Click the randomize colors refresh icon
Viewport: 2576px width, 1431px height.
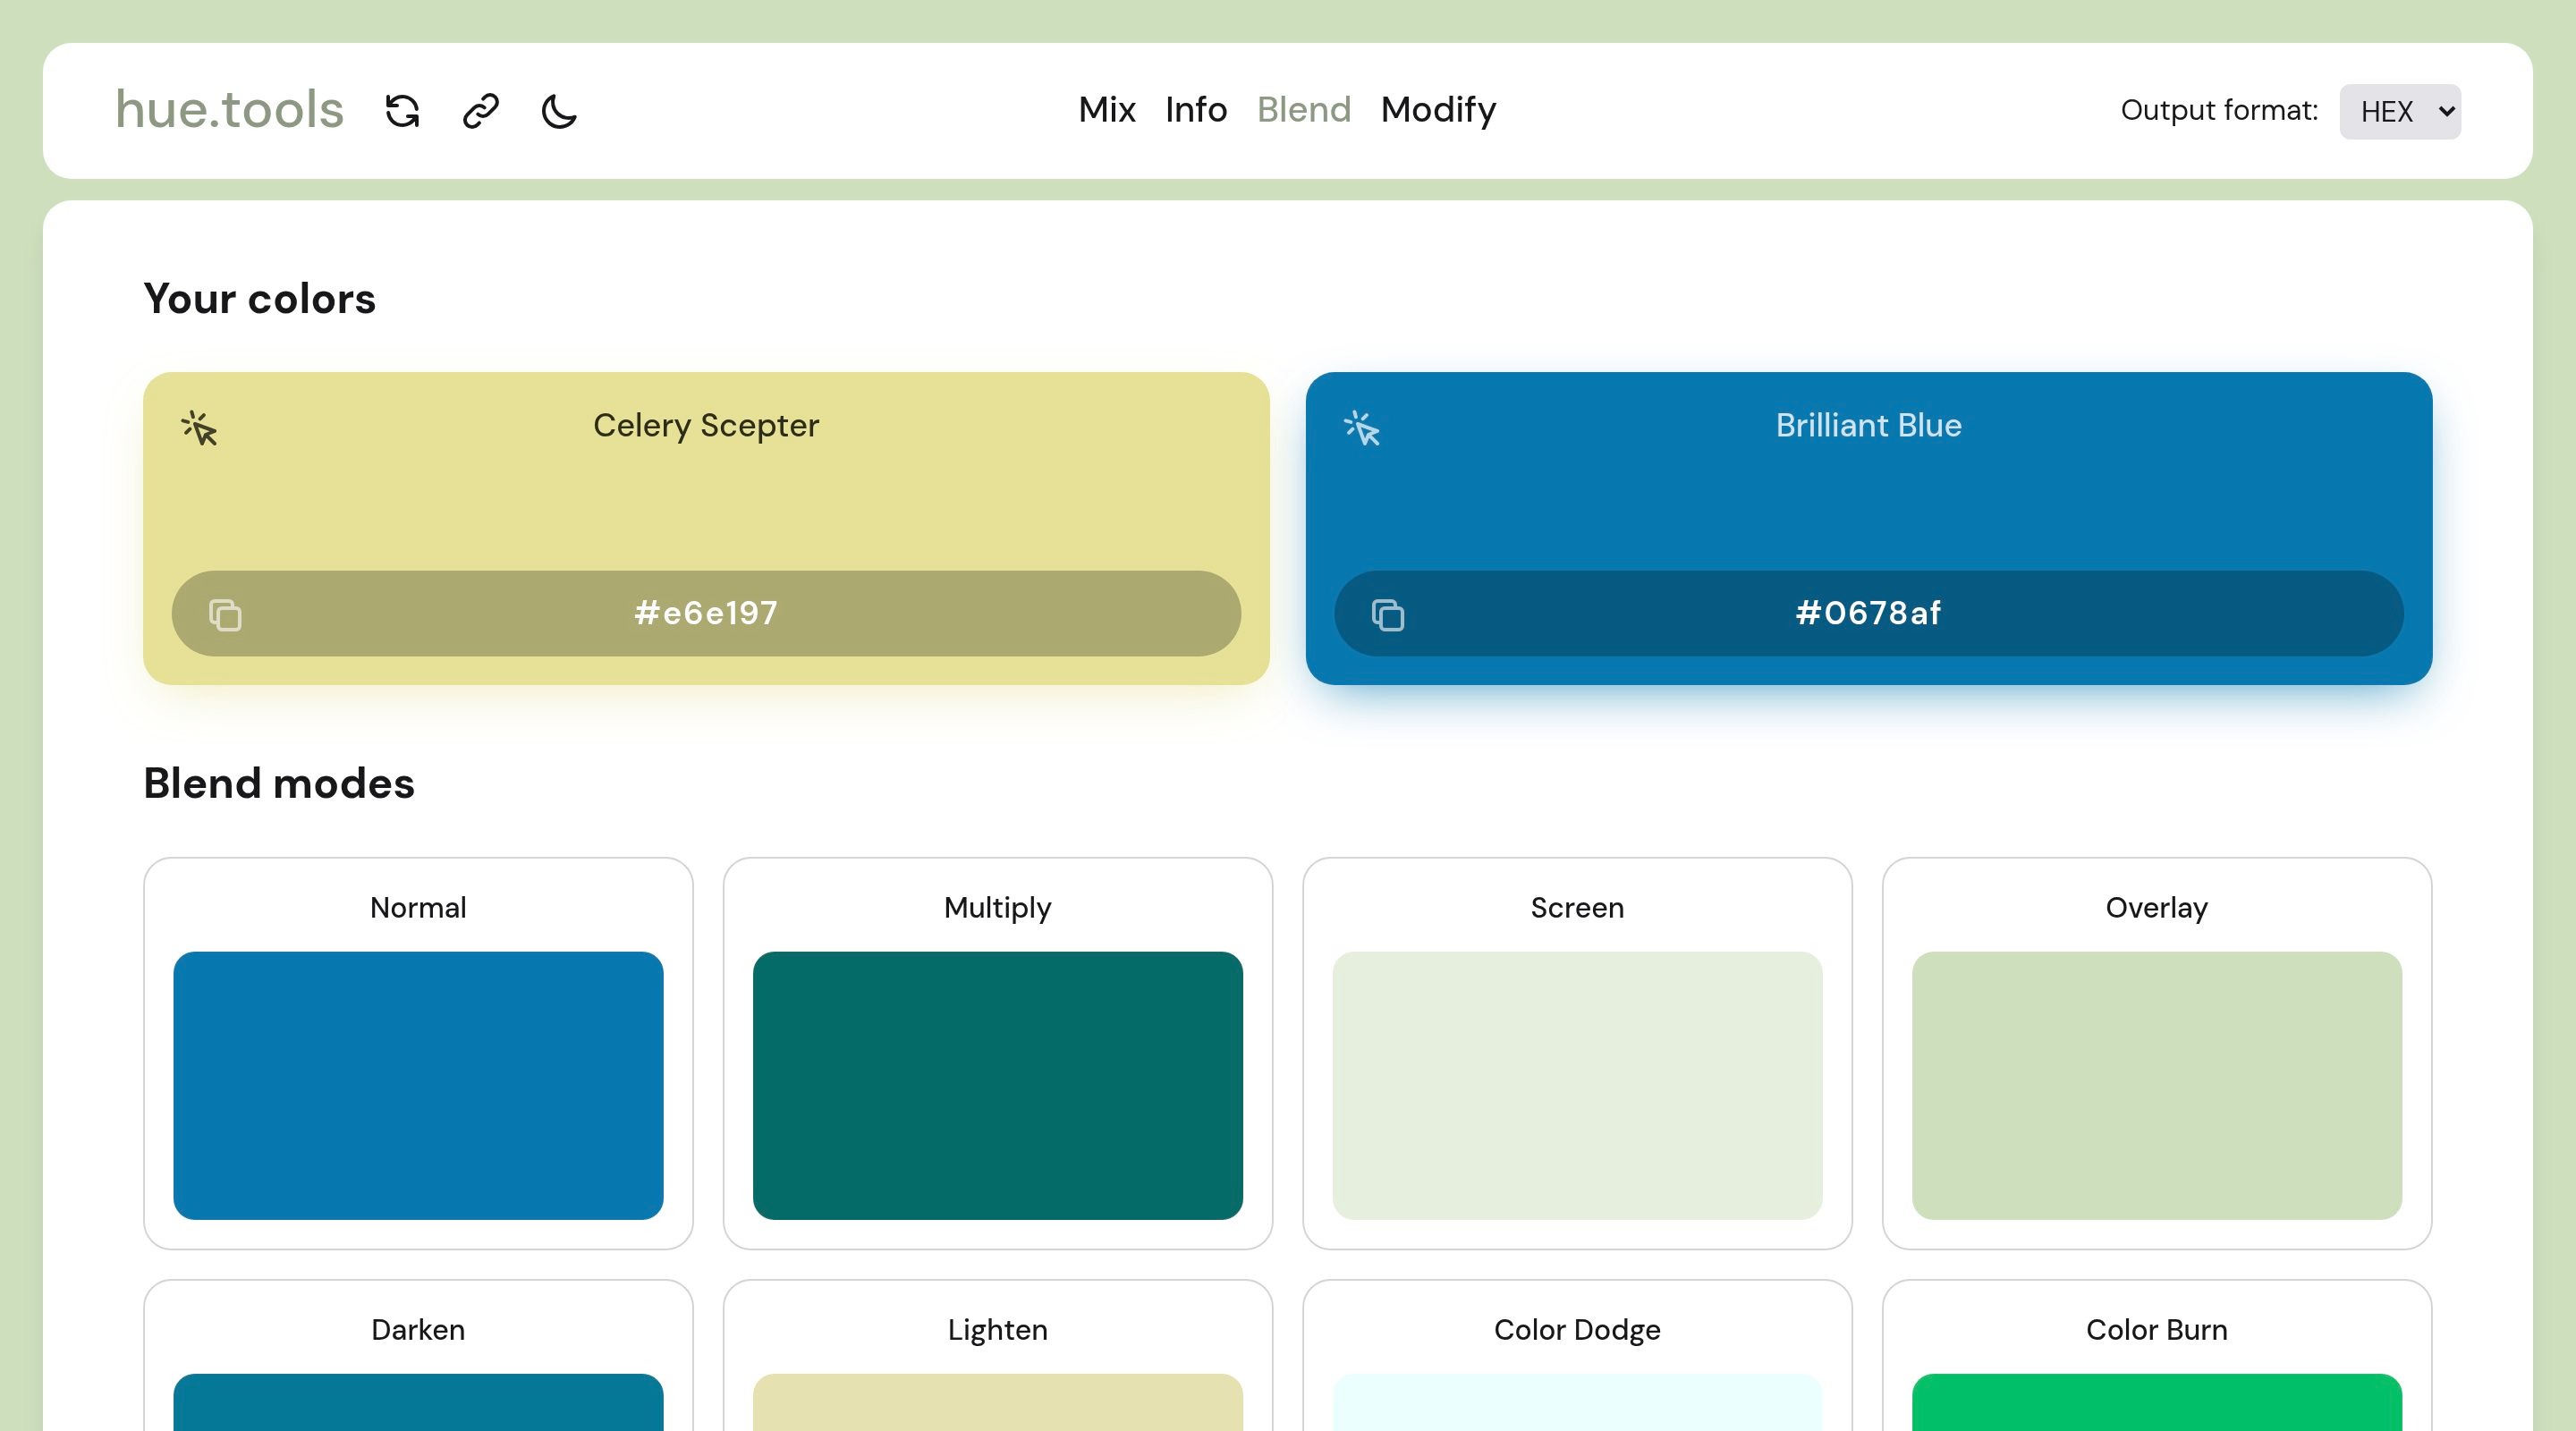(x=402, y=111)
